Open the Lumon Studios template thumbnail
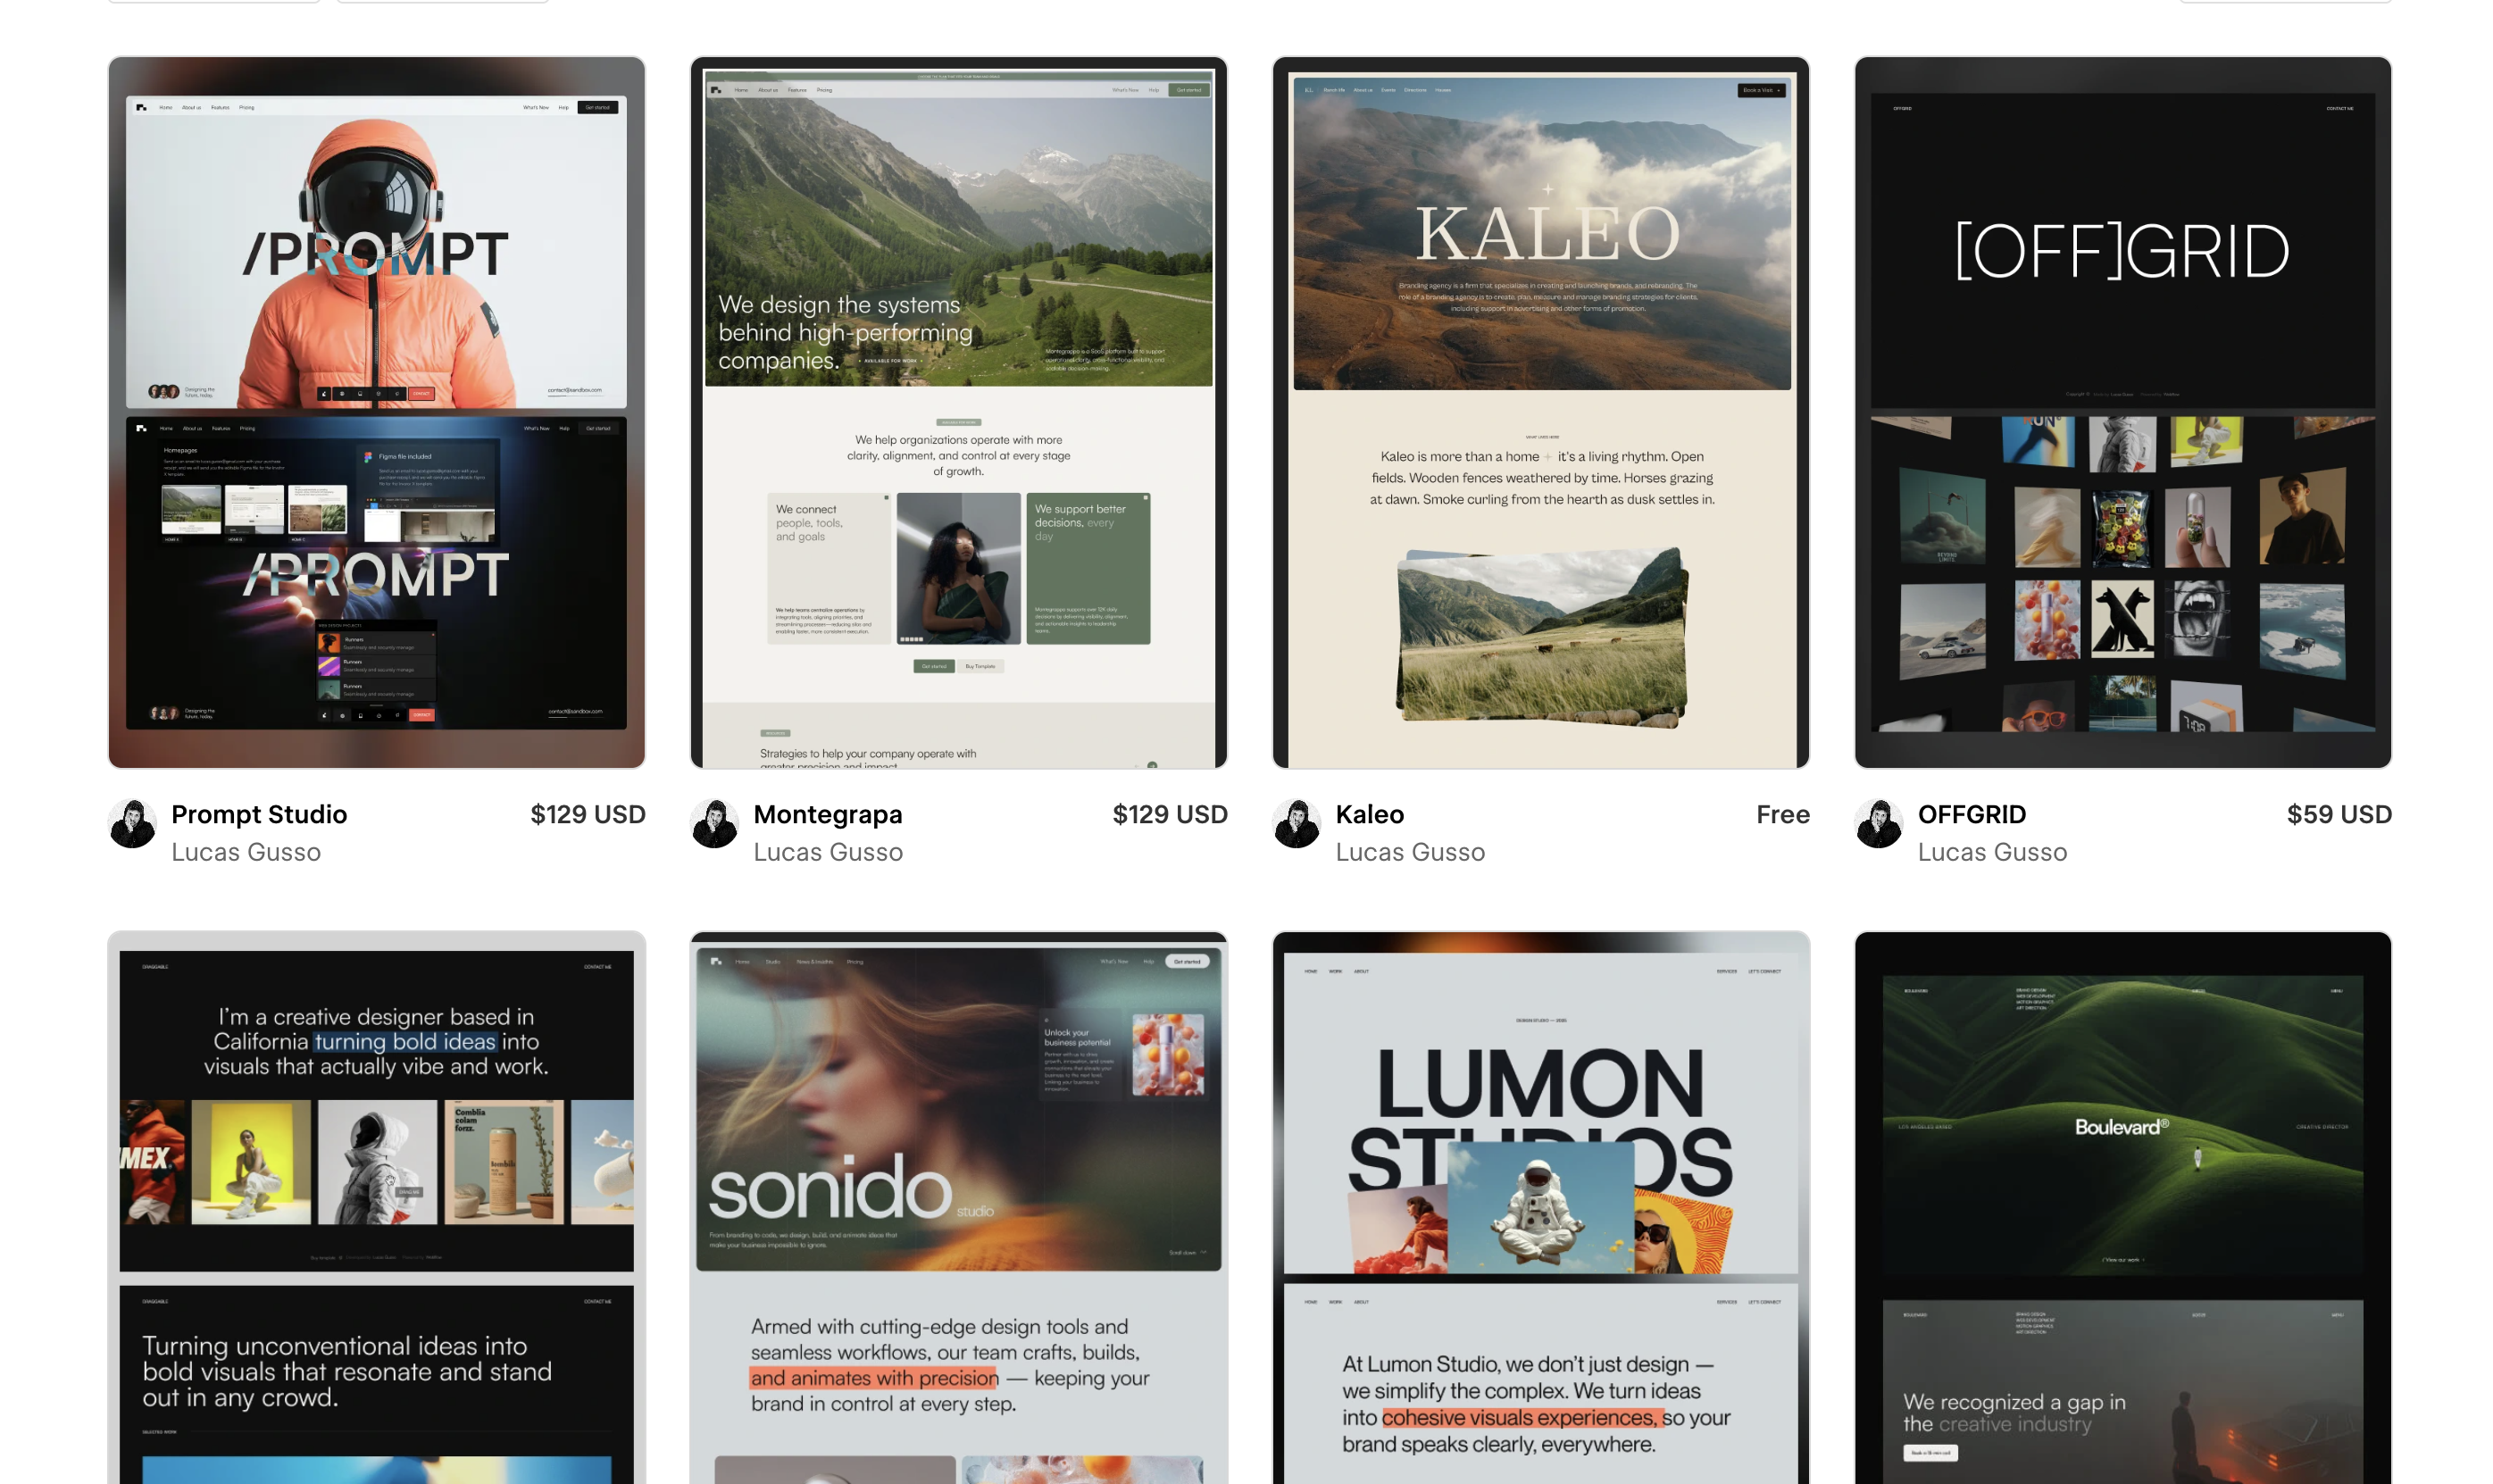 click(x=1540, y=1205)
